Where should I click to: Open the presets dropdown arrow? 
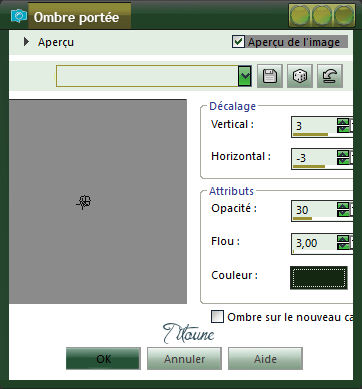245,76
